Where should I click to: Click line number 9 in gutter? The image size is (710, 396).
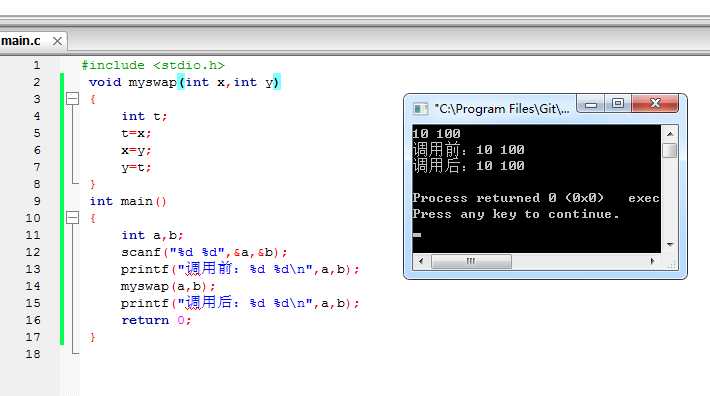tap(36, 201)
